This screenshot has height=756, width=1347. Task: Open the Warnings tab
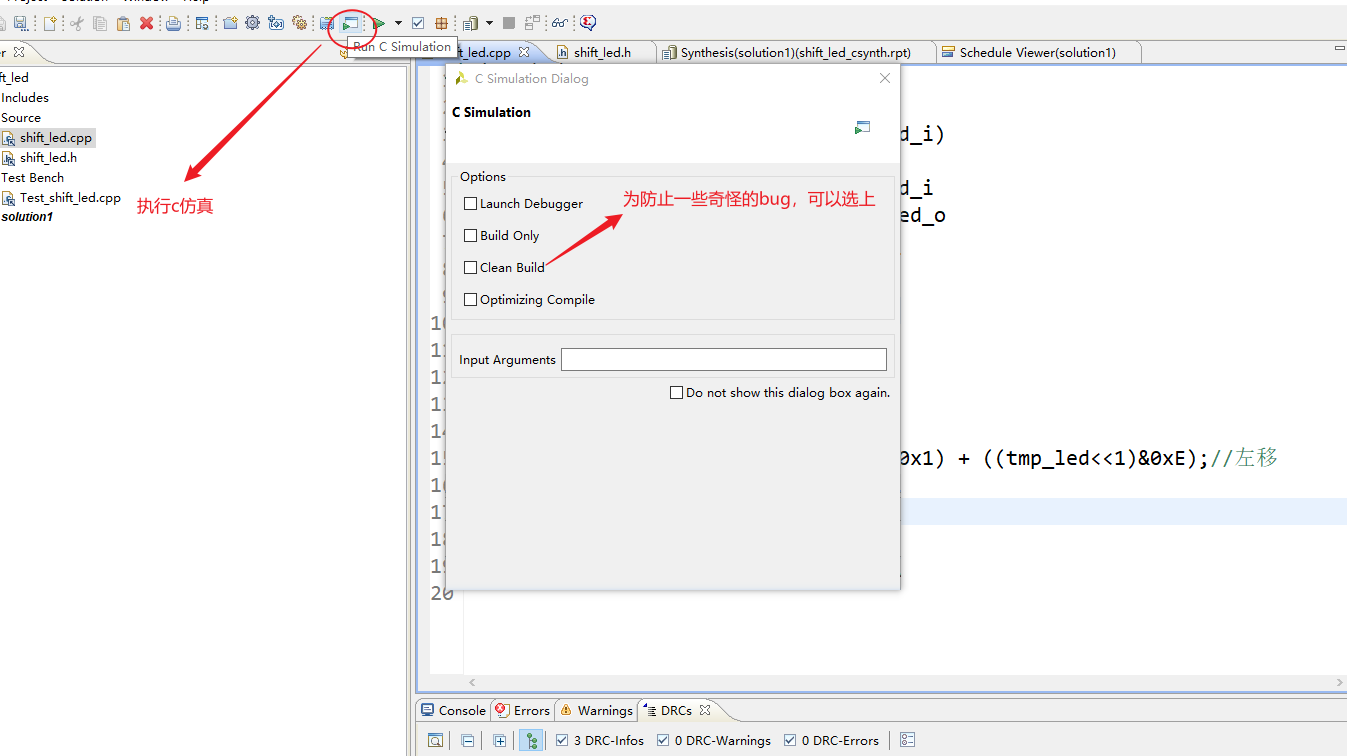596,711
